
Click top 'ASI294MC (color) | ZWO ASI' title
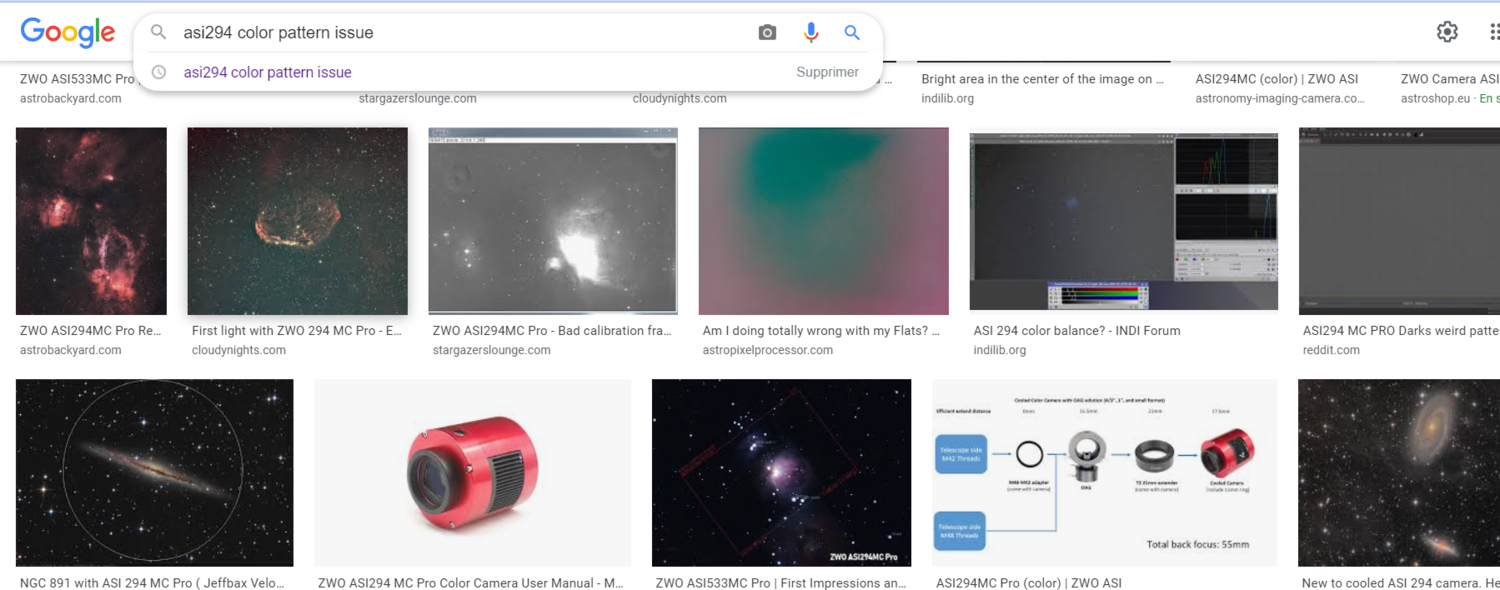point(1277,79)
